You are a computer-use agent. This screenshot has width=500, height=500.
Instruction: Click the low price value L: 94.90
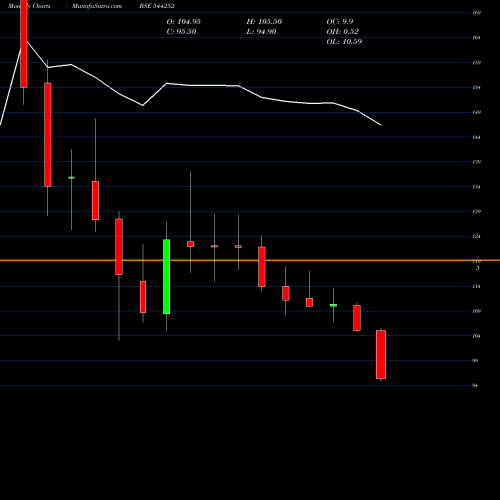(x=261, y=32)
